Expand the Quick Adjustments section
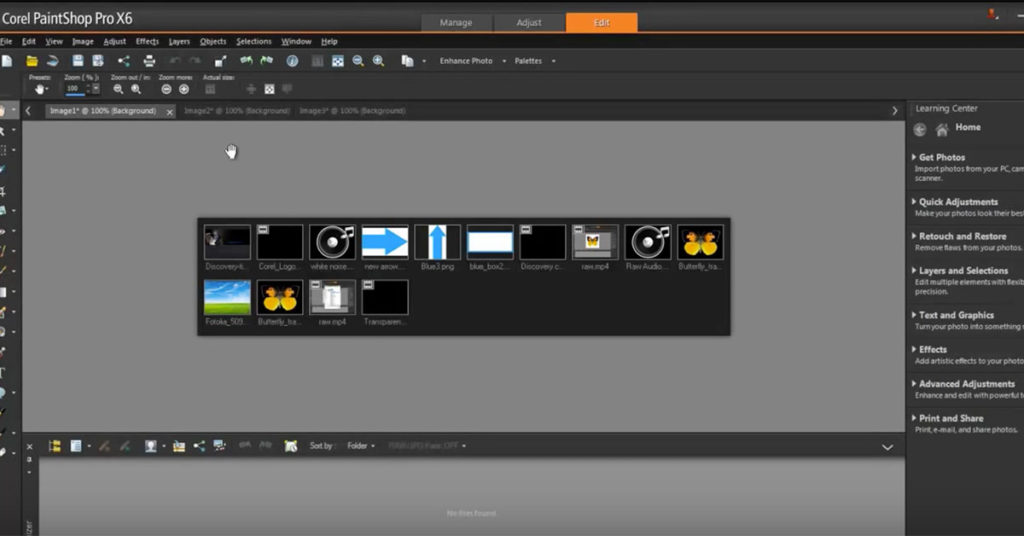Screen dimensions: 1024x536 coord(958,202)
